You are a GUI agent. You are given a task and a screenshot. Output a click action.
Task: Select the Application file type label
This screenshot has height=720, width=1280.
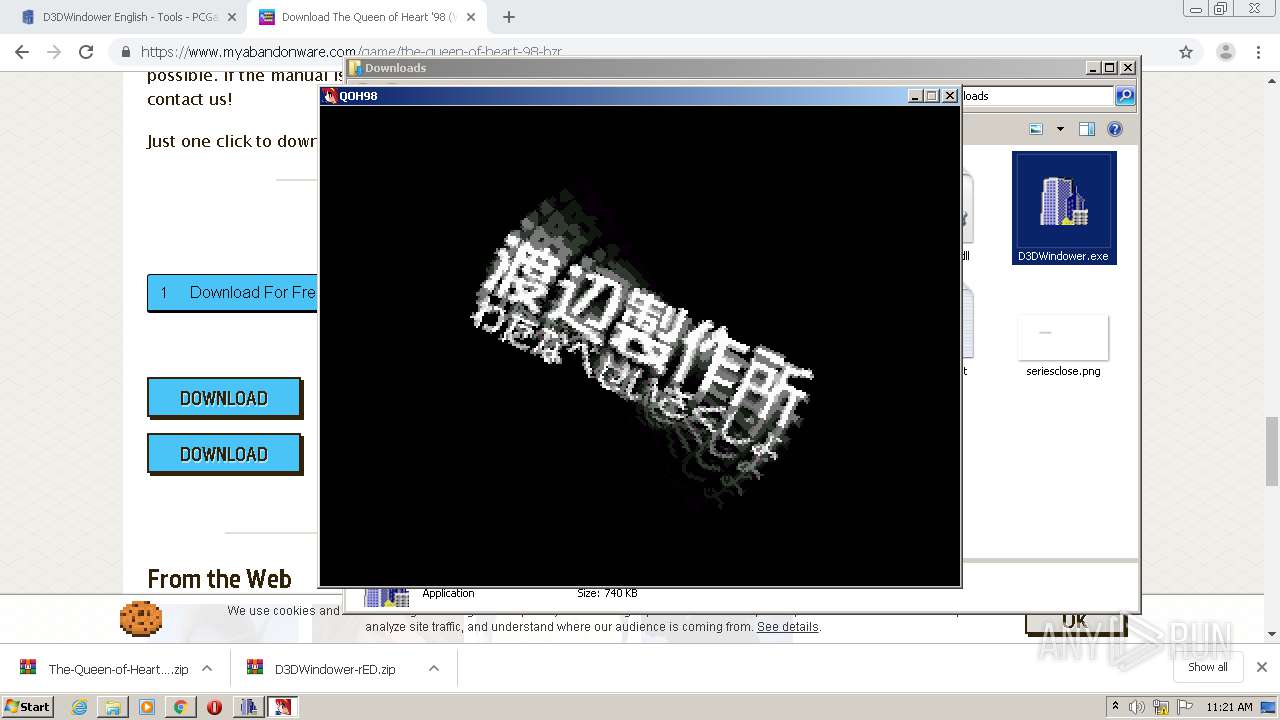(448, 593)
